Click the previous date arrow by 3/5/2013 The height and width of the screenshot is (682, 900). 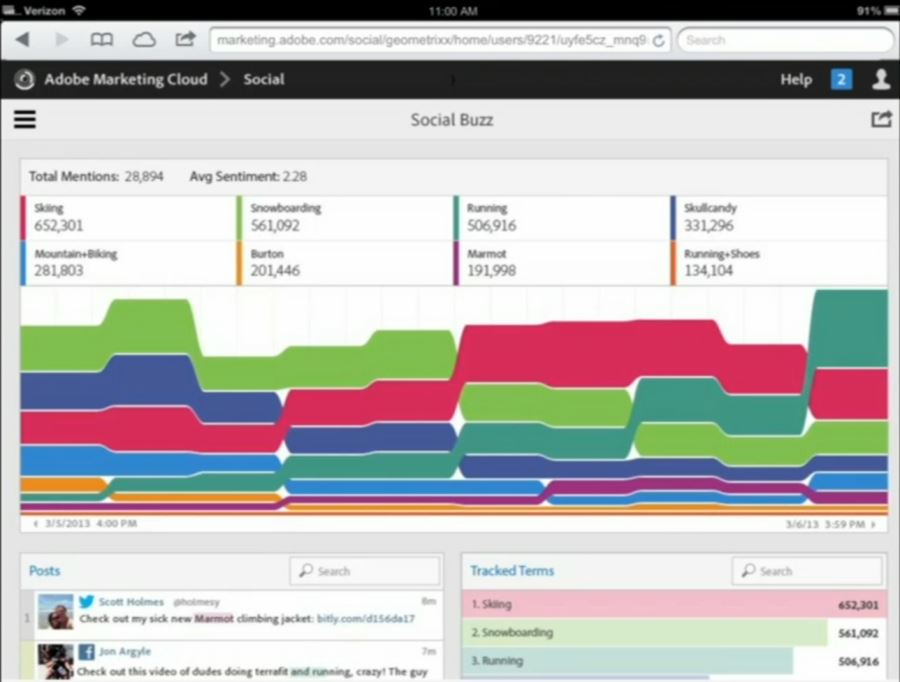tap(36, 524)
